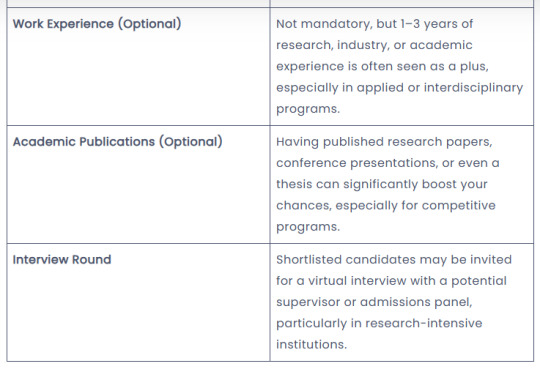This screenshot has width=540, height=369.
Task: Click the word 'Optional' beside Work Experience
Action: [x=150, y=24]
